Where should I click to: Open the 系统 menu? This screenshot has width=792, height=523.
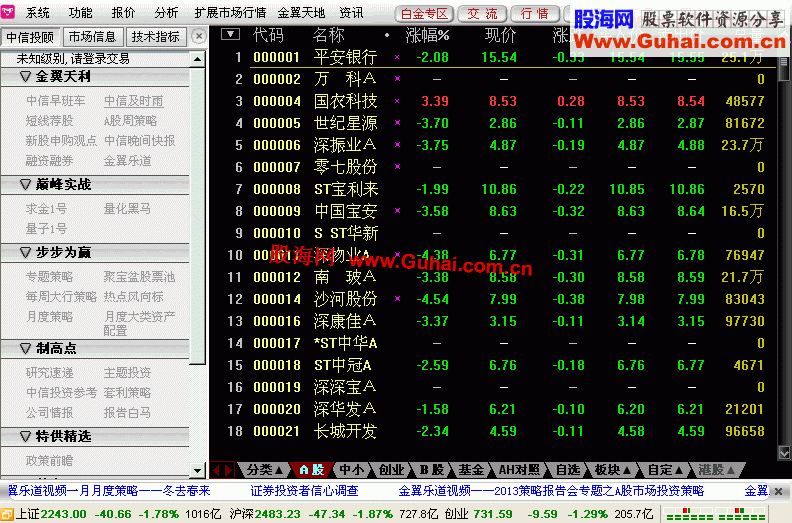[38, 13]
